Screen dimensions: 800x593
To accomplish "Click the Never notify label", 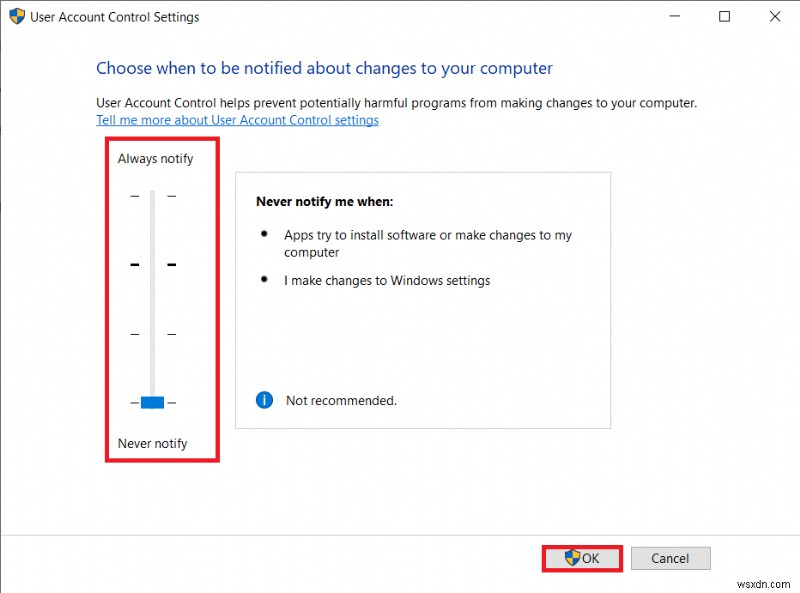I will click(x=152, y=443).
